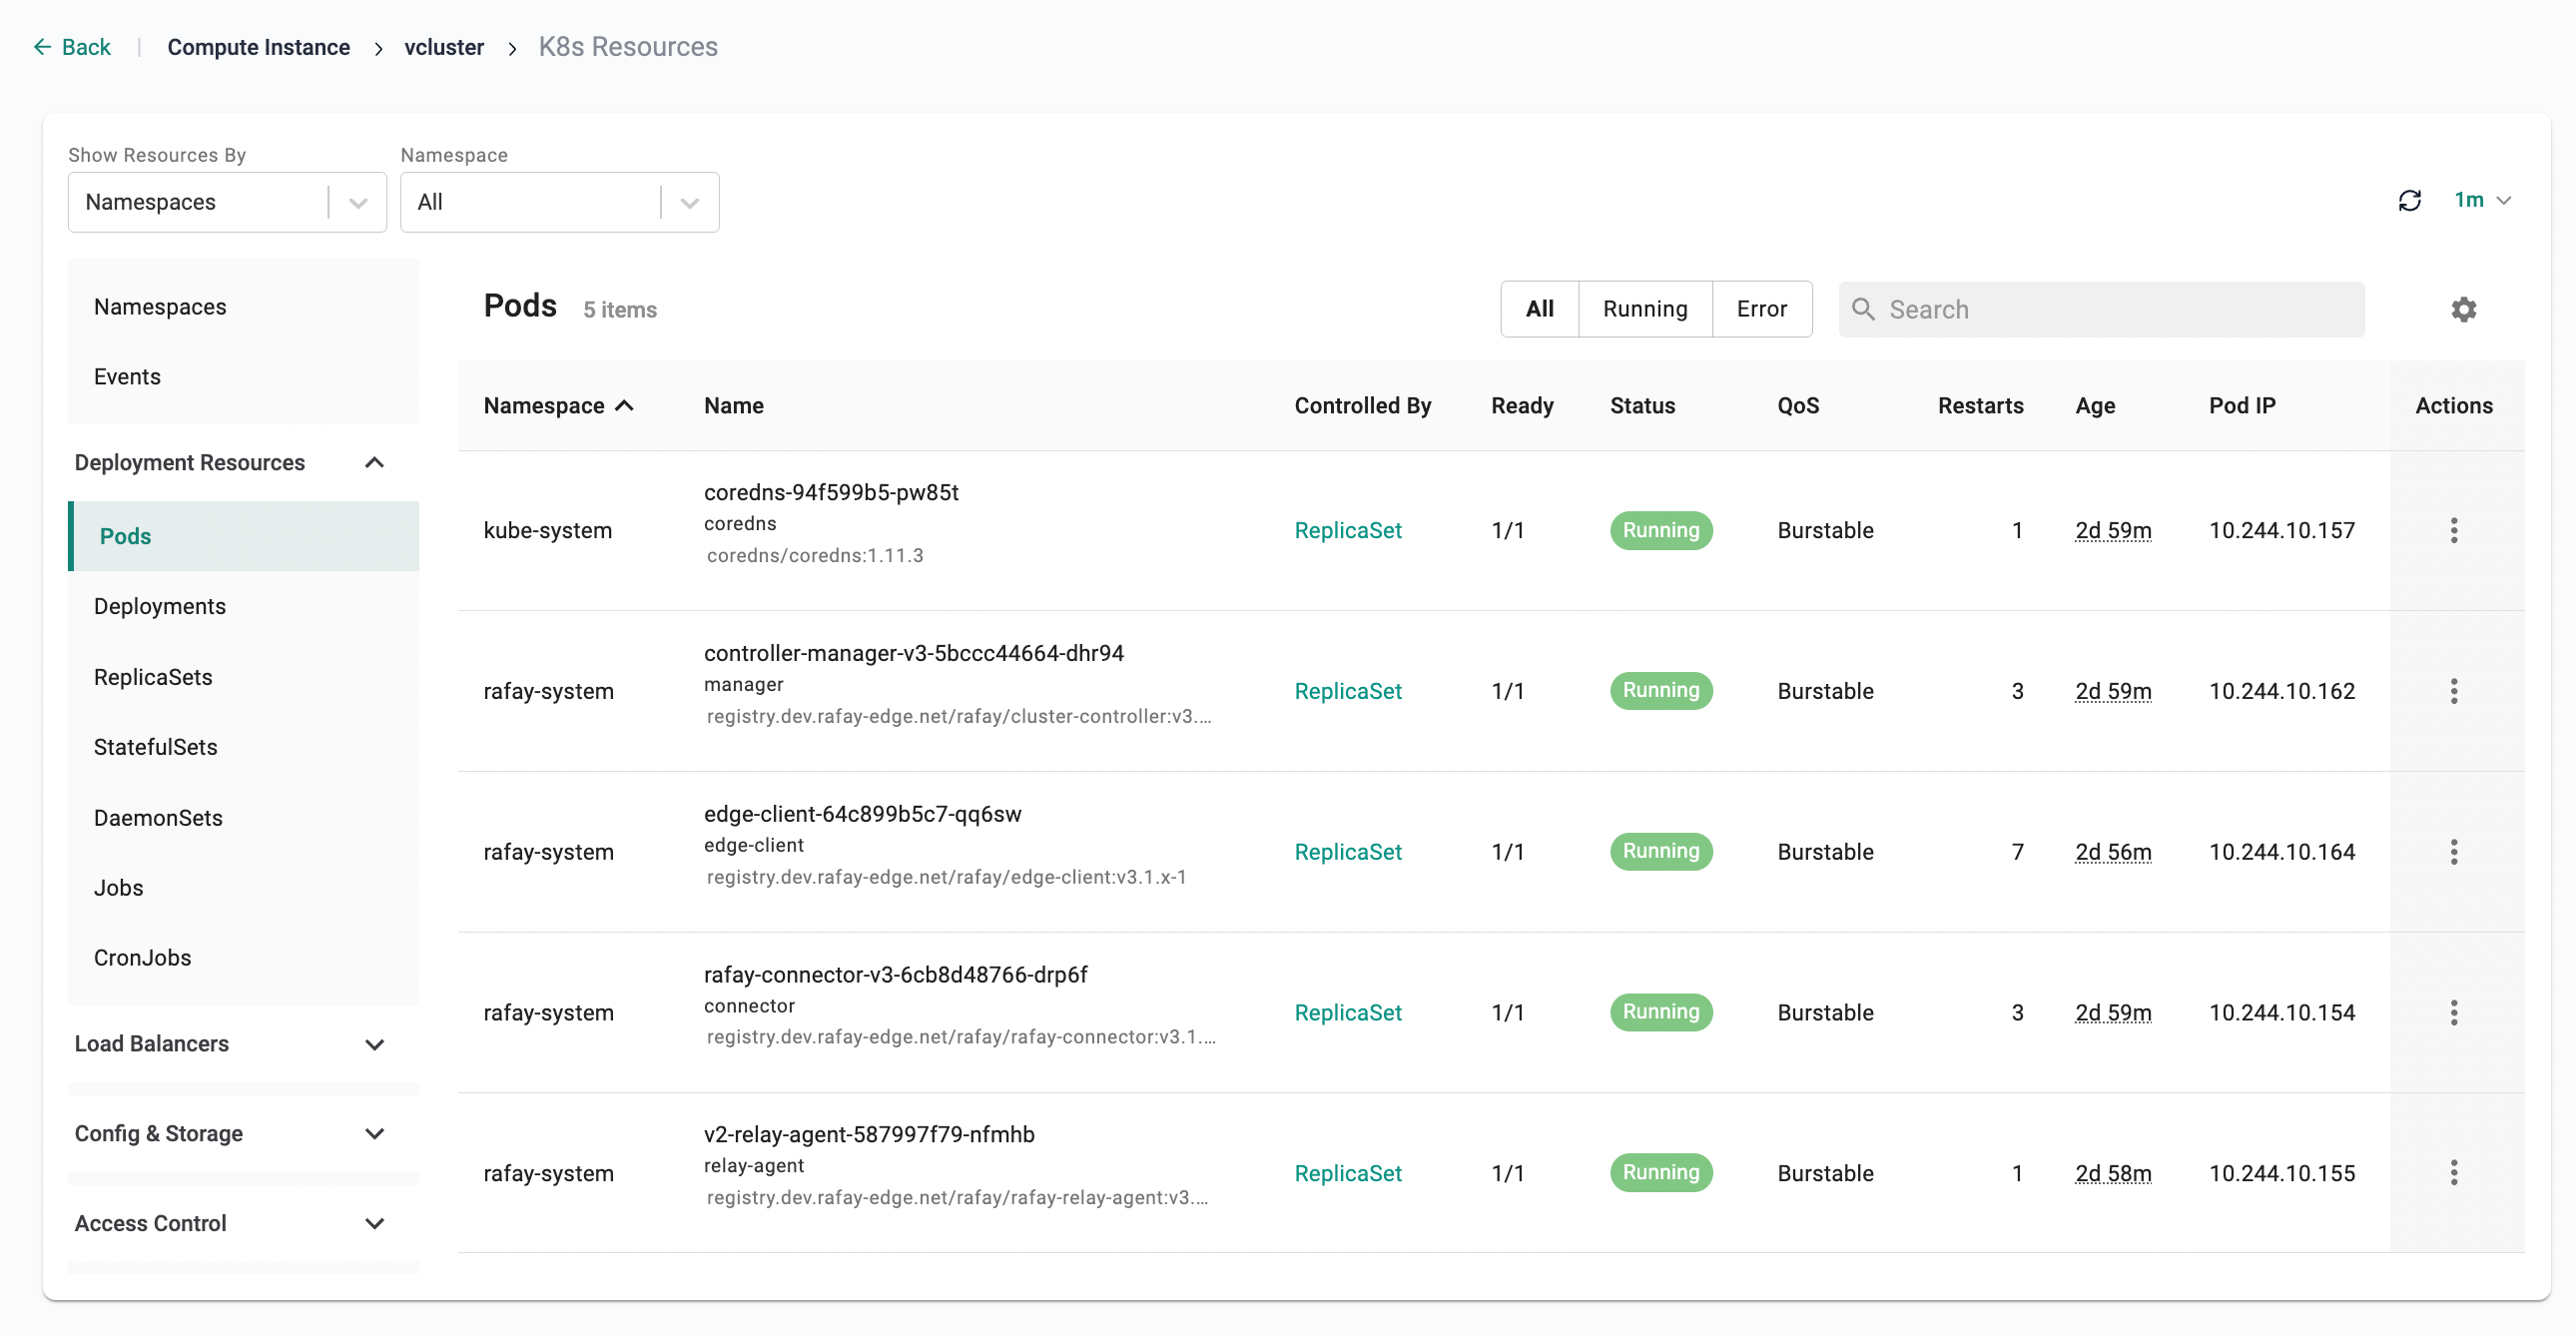Select the Error filter tab

[1761, 309]
